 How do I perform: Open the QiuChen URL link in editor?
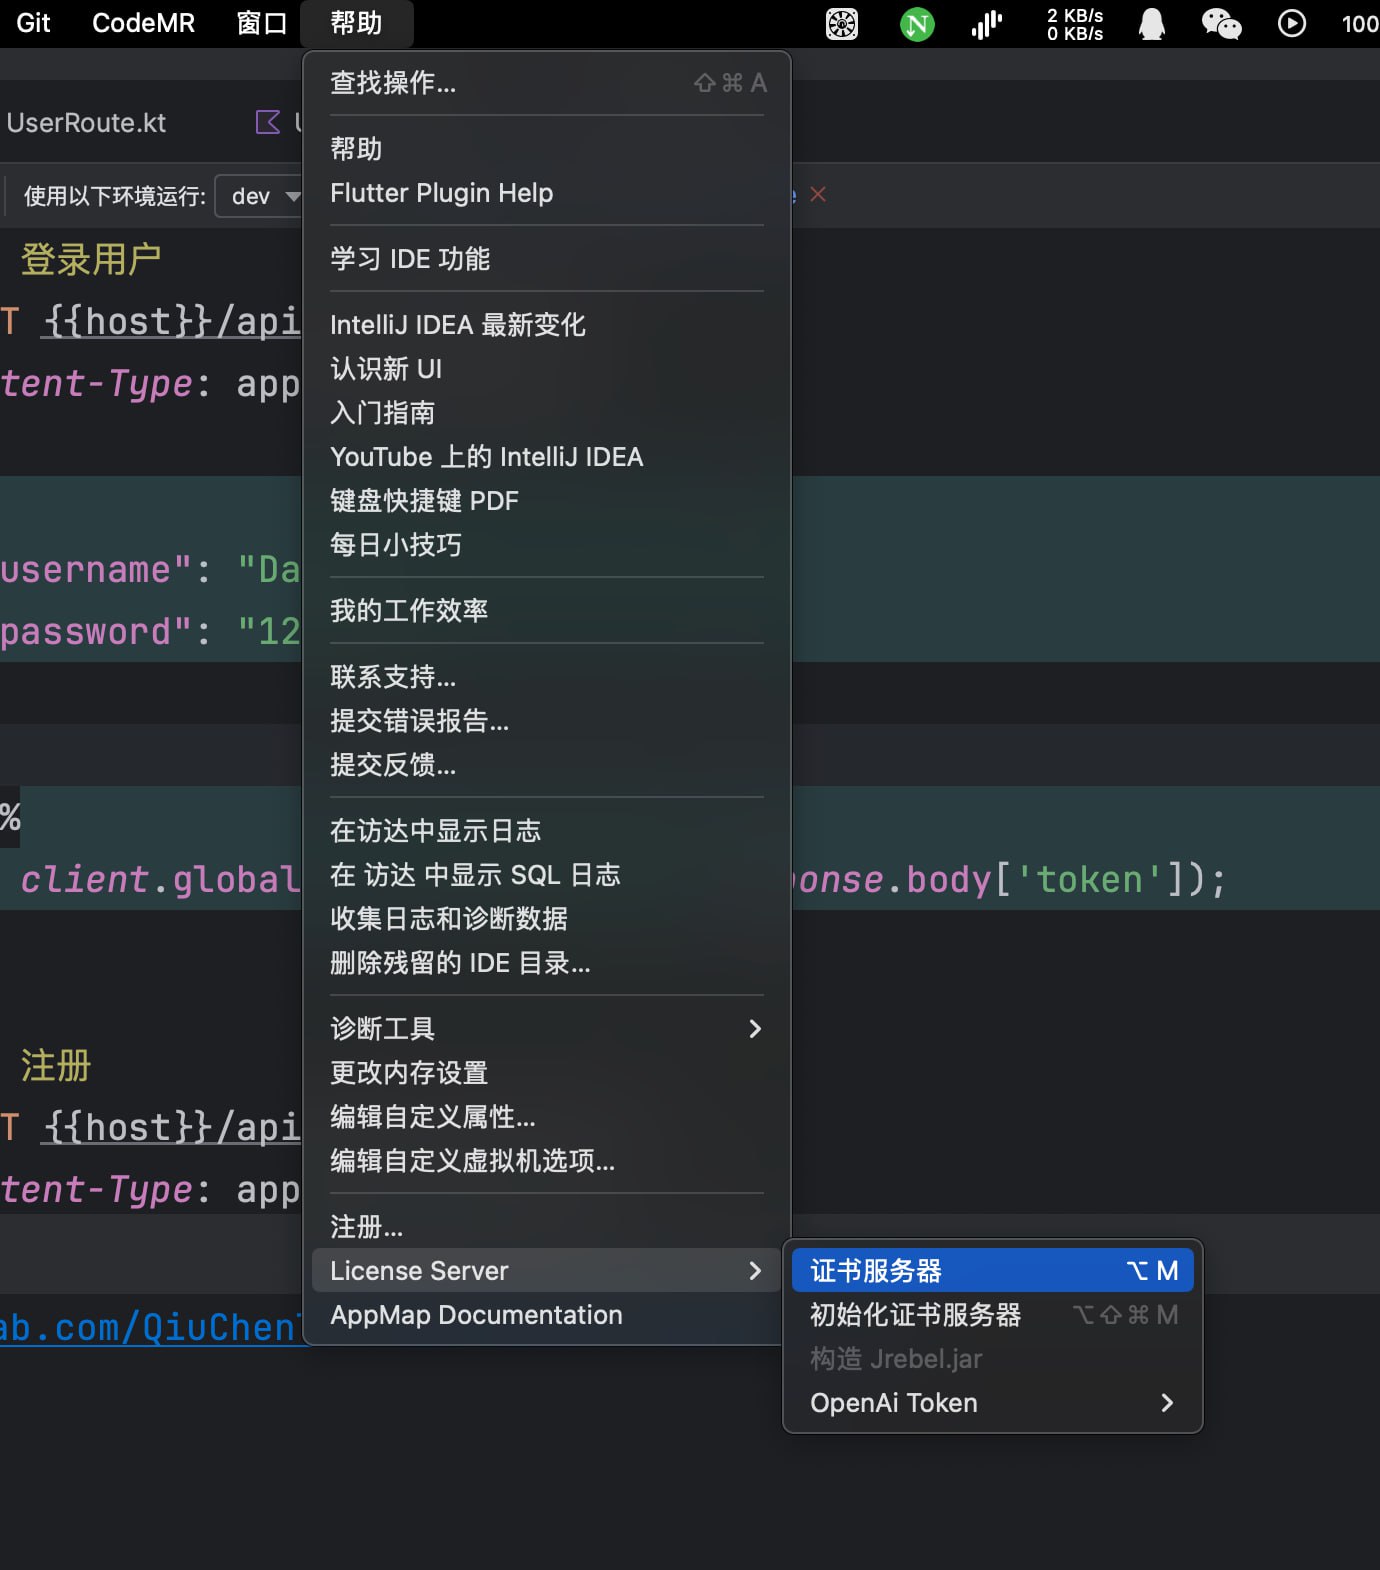(x=152, y=1327)
